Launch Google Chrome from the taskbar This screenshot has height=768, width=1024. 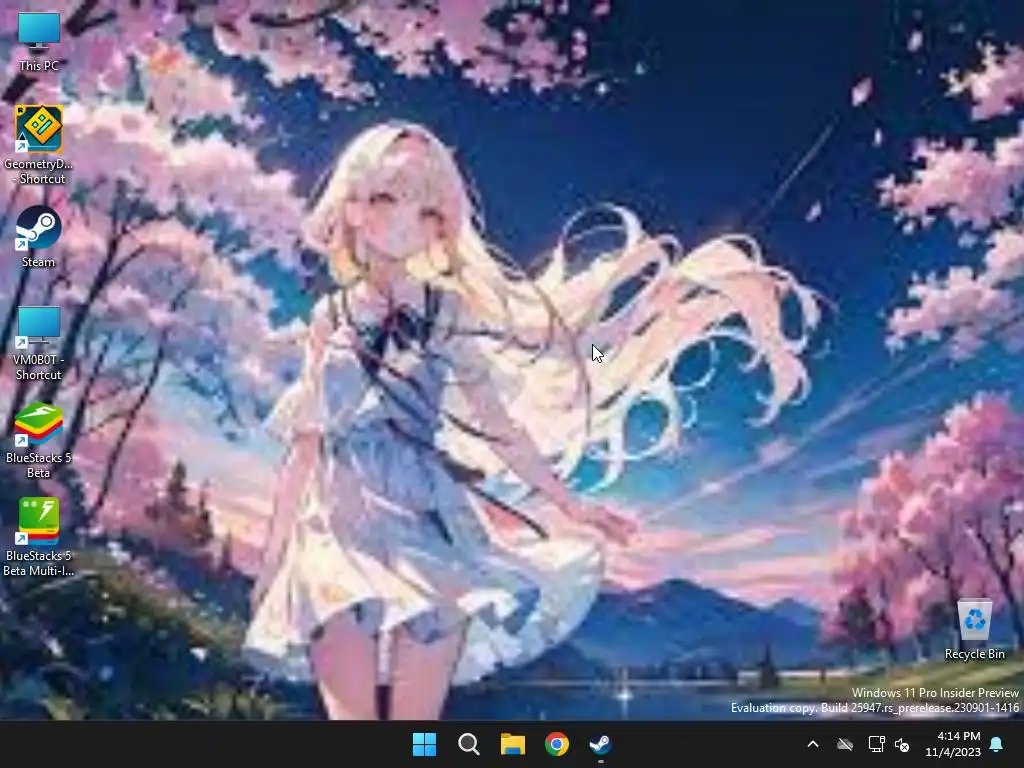557,744
